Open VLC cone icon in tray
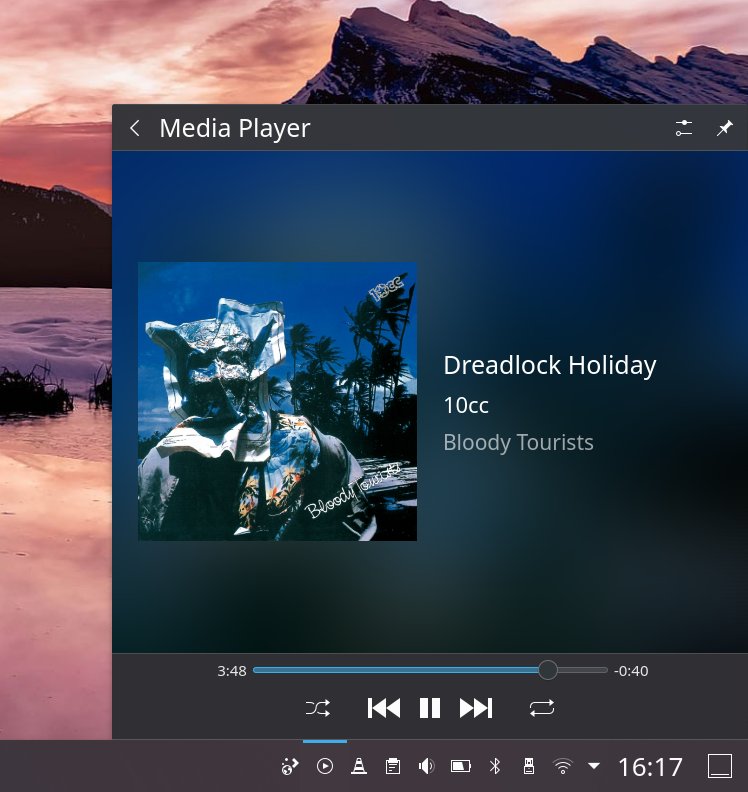 tap(358, 766)
